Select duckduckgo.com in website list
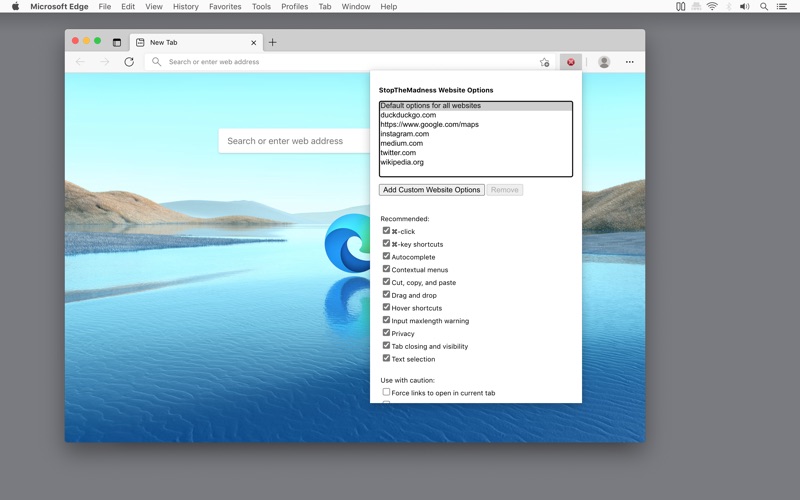Image resolution: width=800 pixels, height=500 pixels. pos(476,115)
